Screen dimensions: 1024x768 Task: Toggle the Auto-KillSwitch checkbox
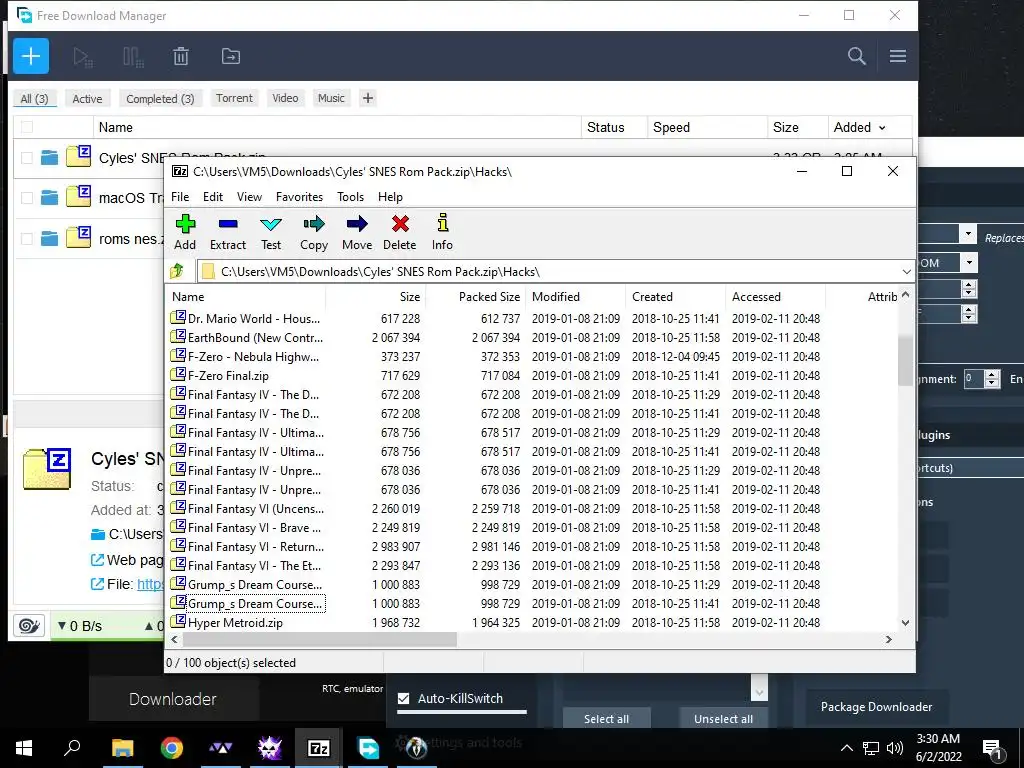[404, 698]
